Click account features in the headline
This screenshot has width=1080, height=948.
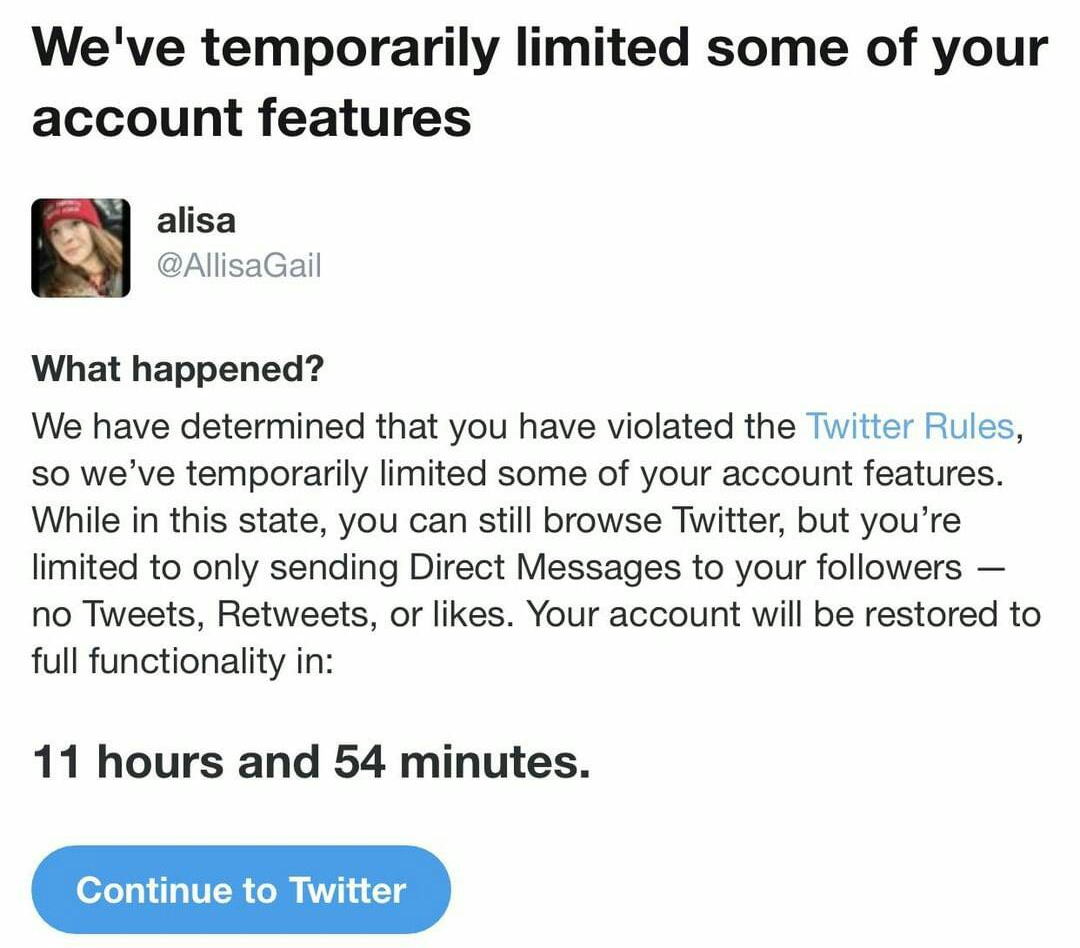click(251, 117)
